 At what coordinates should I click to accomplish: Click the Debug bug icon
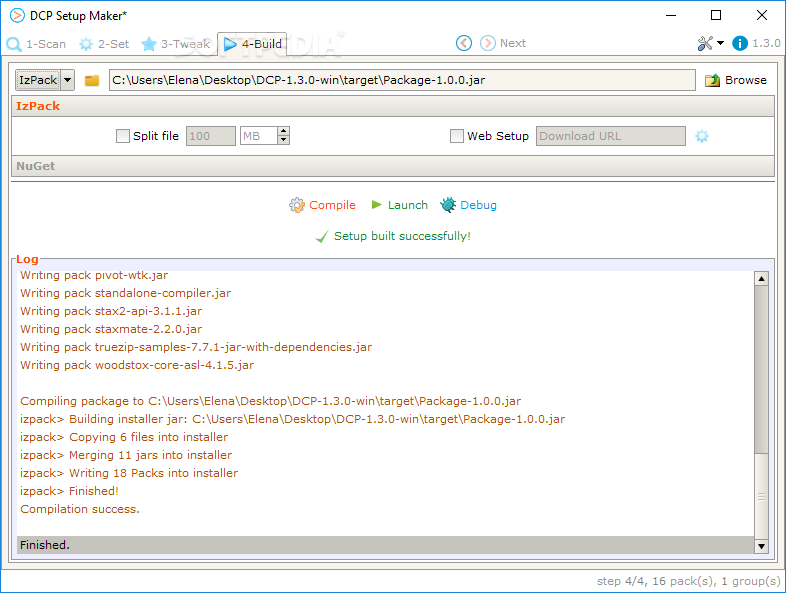coord(448,205)
